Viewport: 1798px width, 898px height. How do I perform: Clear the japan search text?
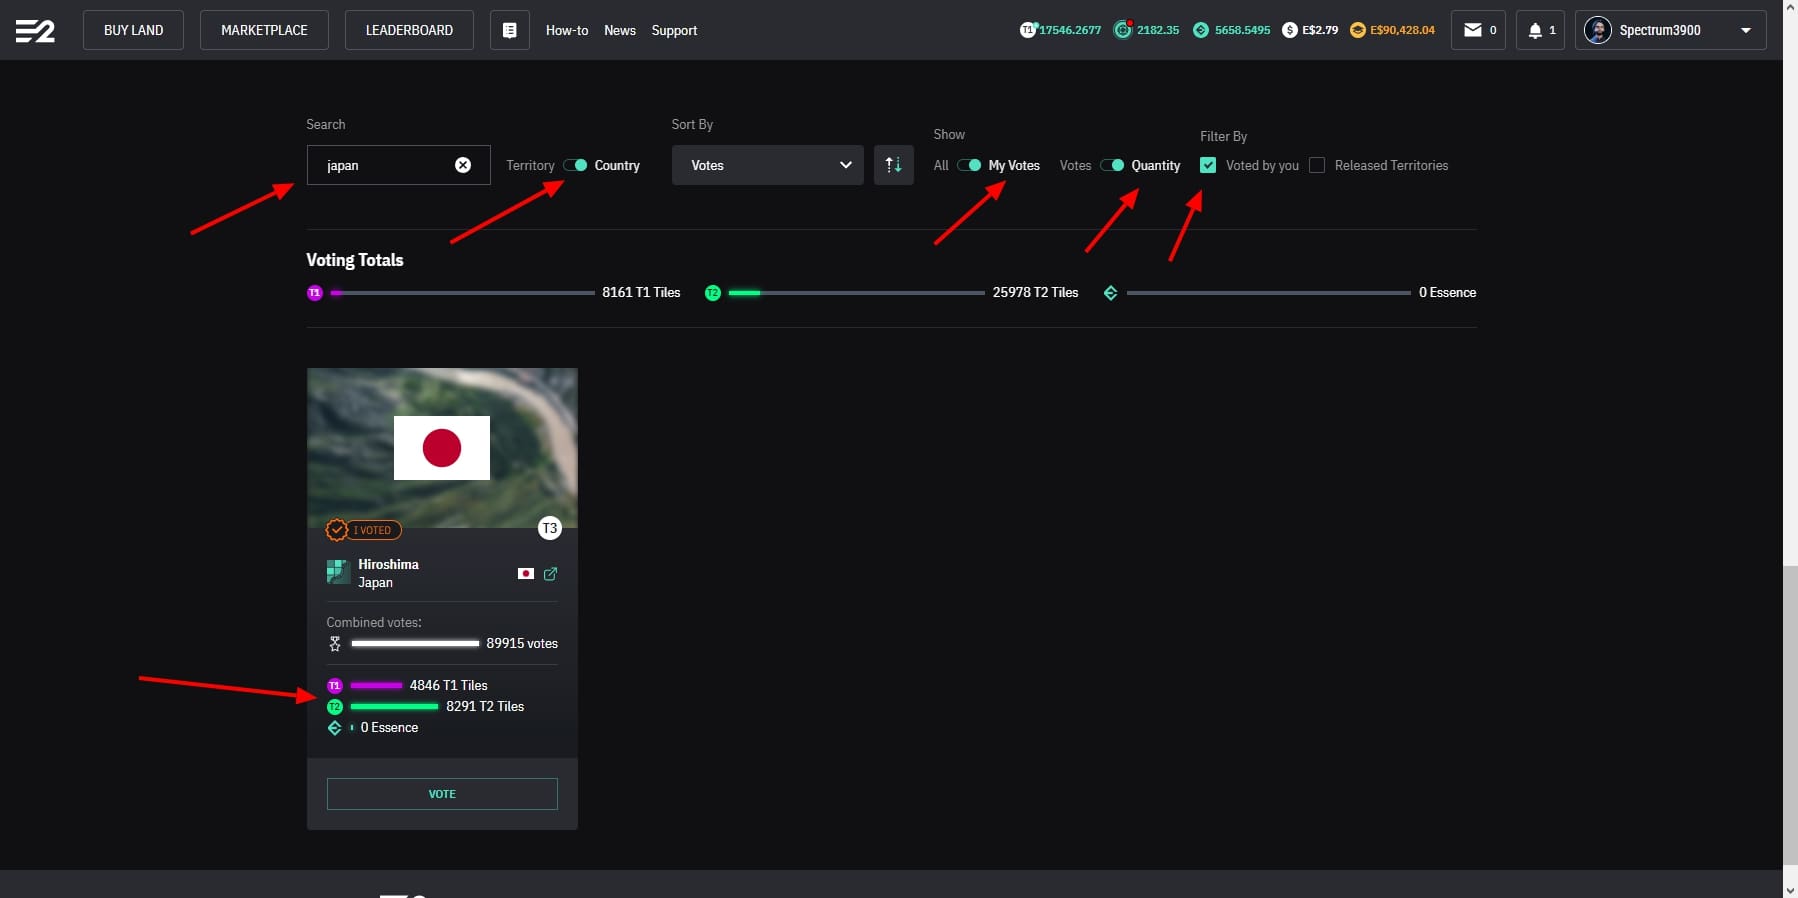coord(463,165)
